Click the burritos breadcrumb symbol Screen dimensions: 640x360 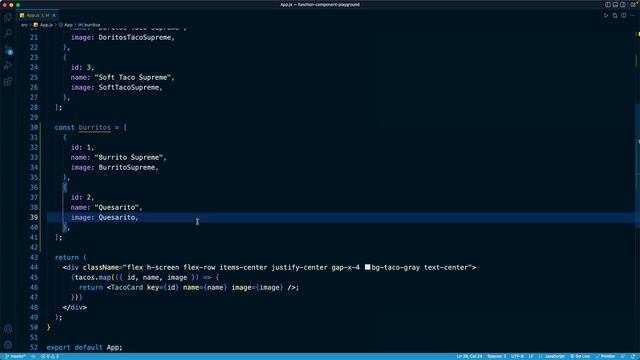[x=89, y=25]
